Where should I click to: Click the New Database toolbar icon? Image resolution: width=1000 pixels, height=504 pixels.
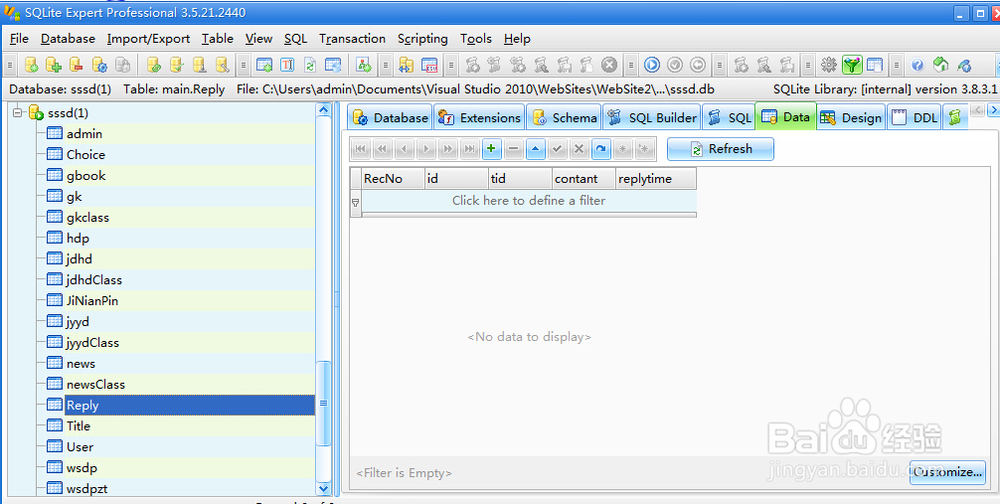(x=31, y=64)
